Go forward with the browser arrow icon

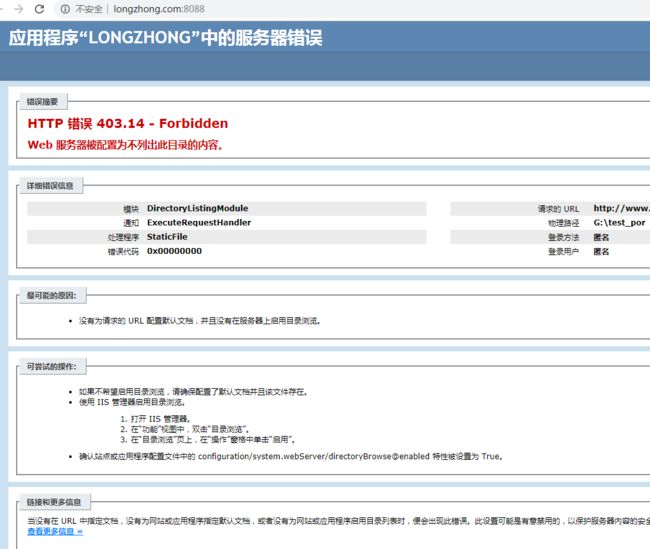coord(19,9)
